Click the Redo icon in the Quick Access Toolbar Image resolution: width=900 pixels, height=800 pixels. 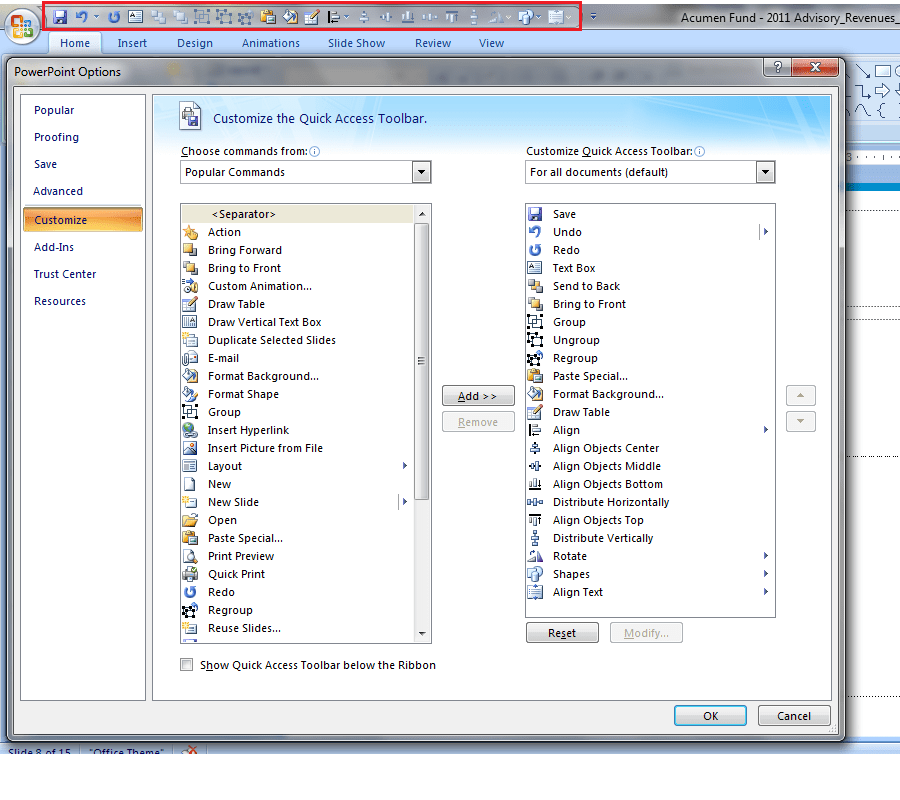point(114,17)
